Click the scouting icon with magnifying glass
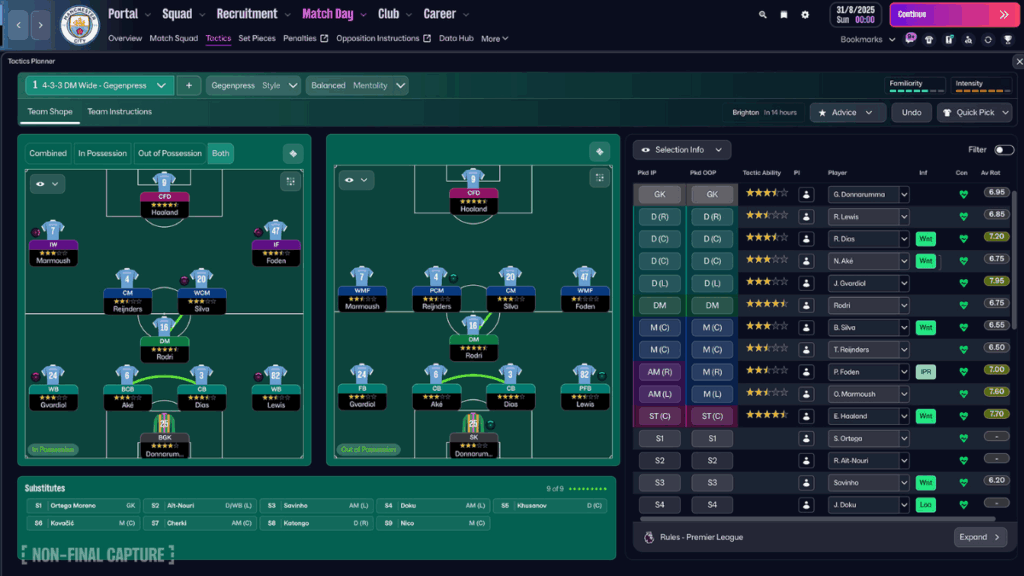The height and width of the screenshot is (576, 1024). (968, 38)
